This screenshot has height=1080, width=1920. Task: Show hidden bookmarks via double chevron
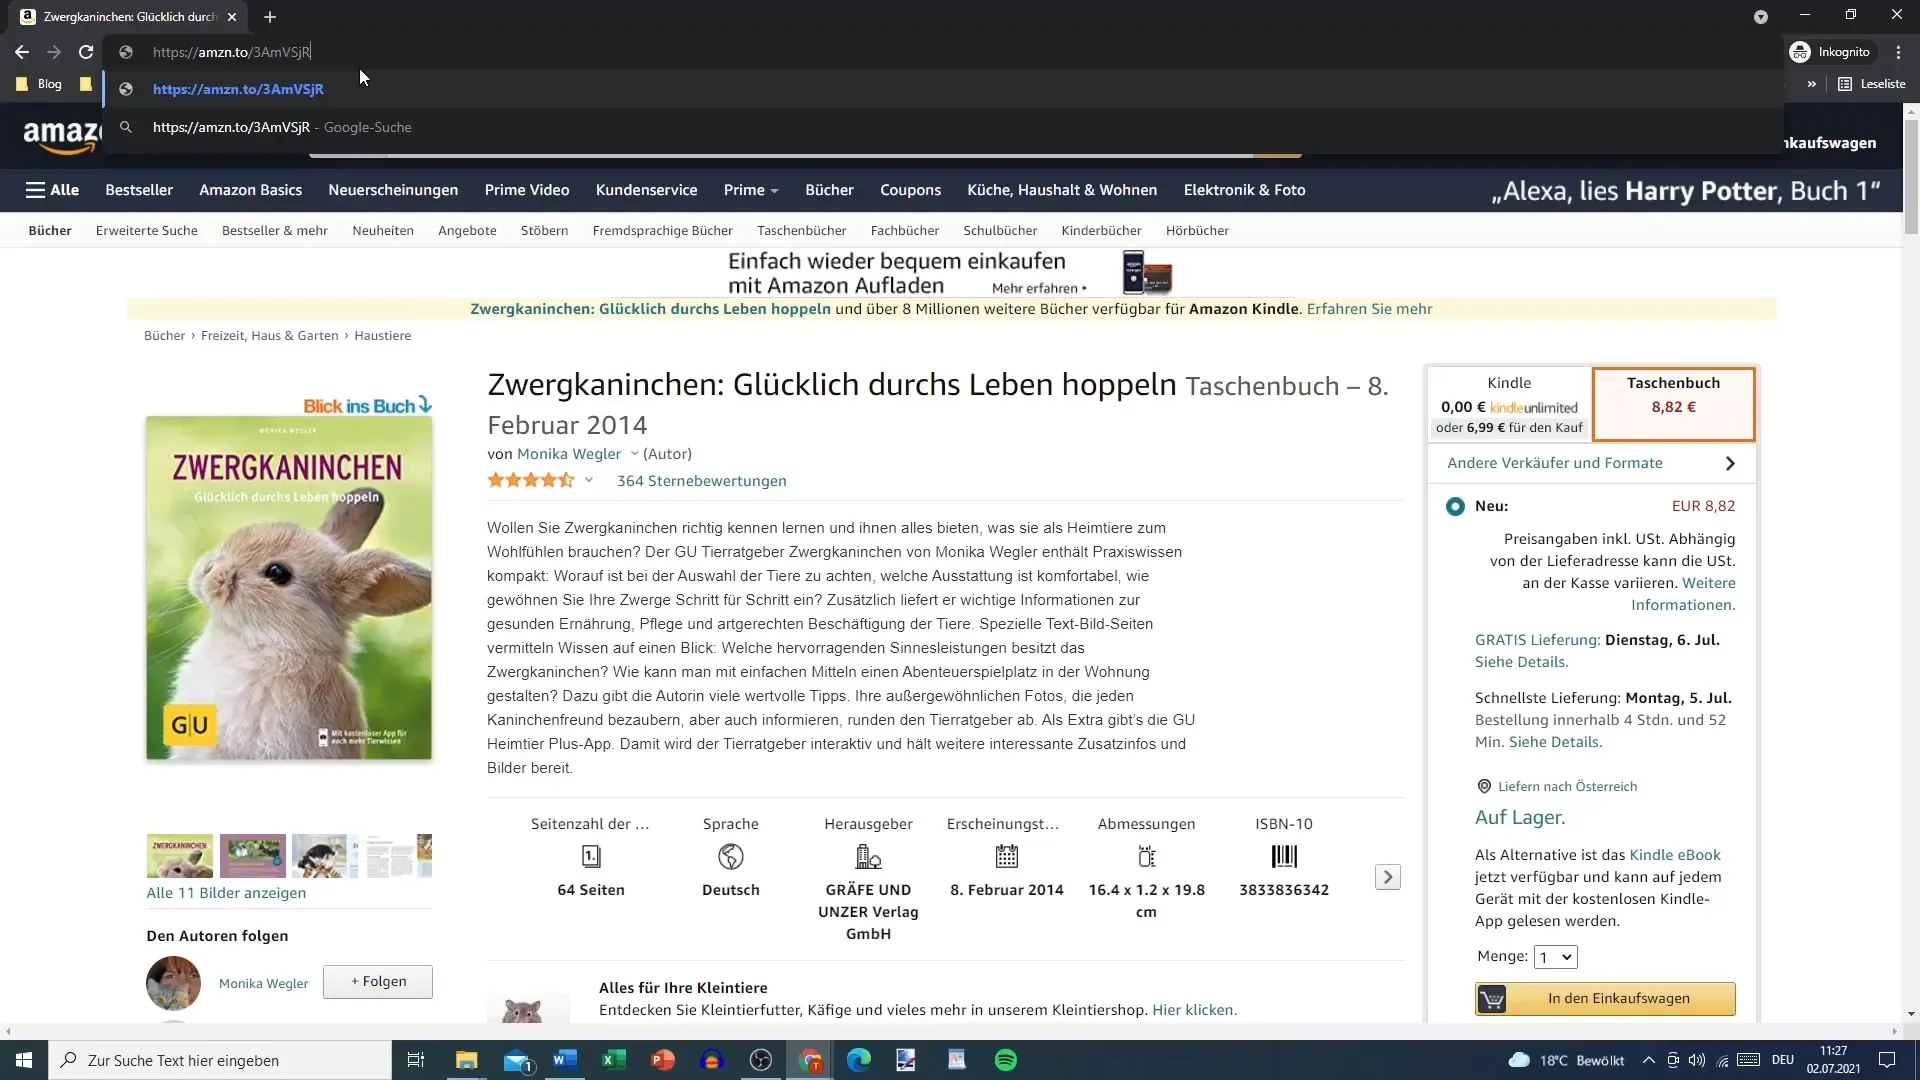[x=1811, y=84]
